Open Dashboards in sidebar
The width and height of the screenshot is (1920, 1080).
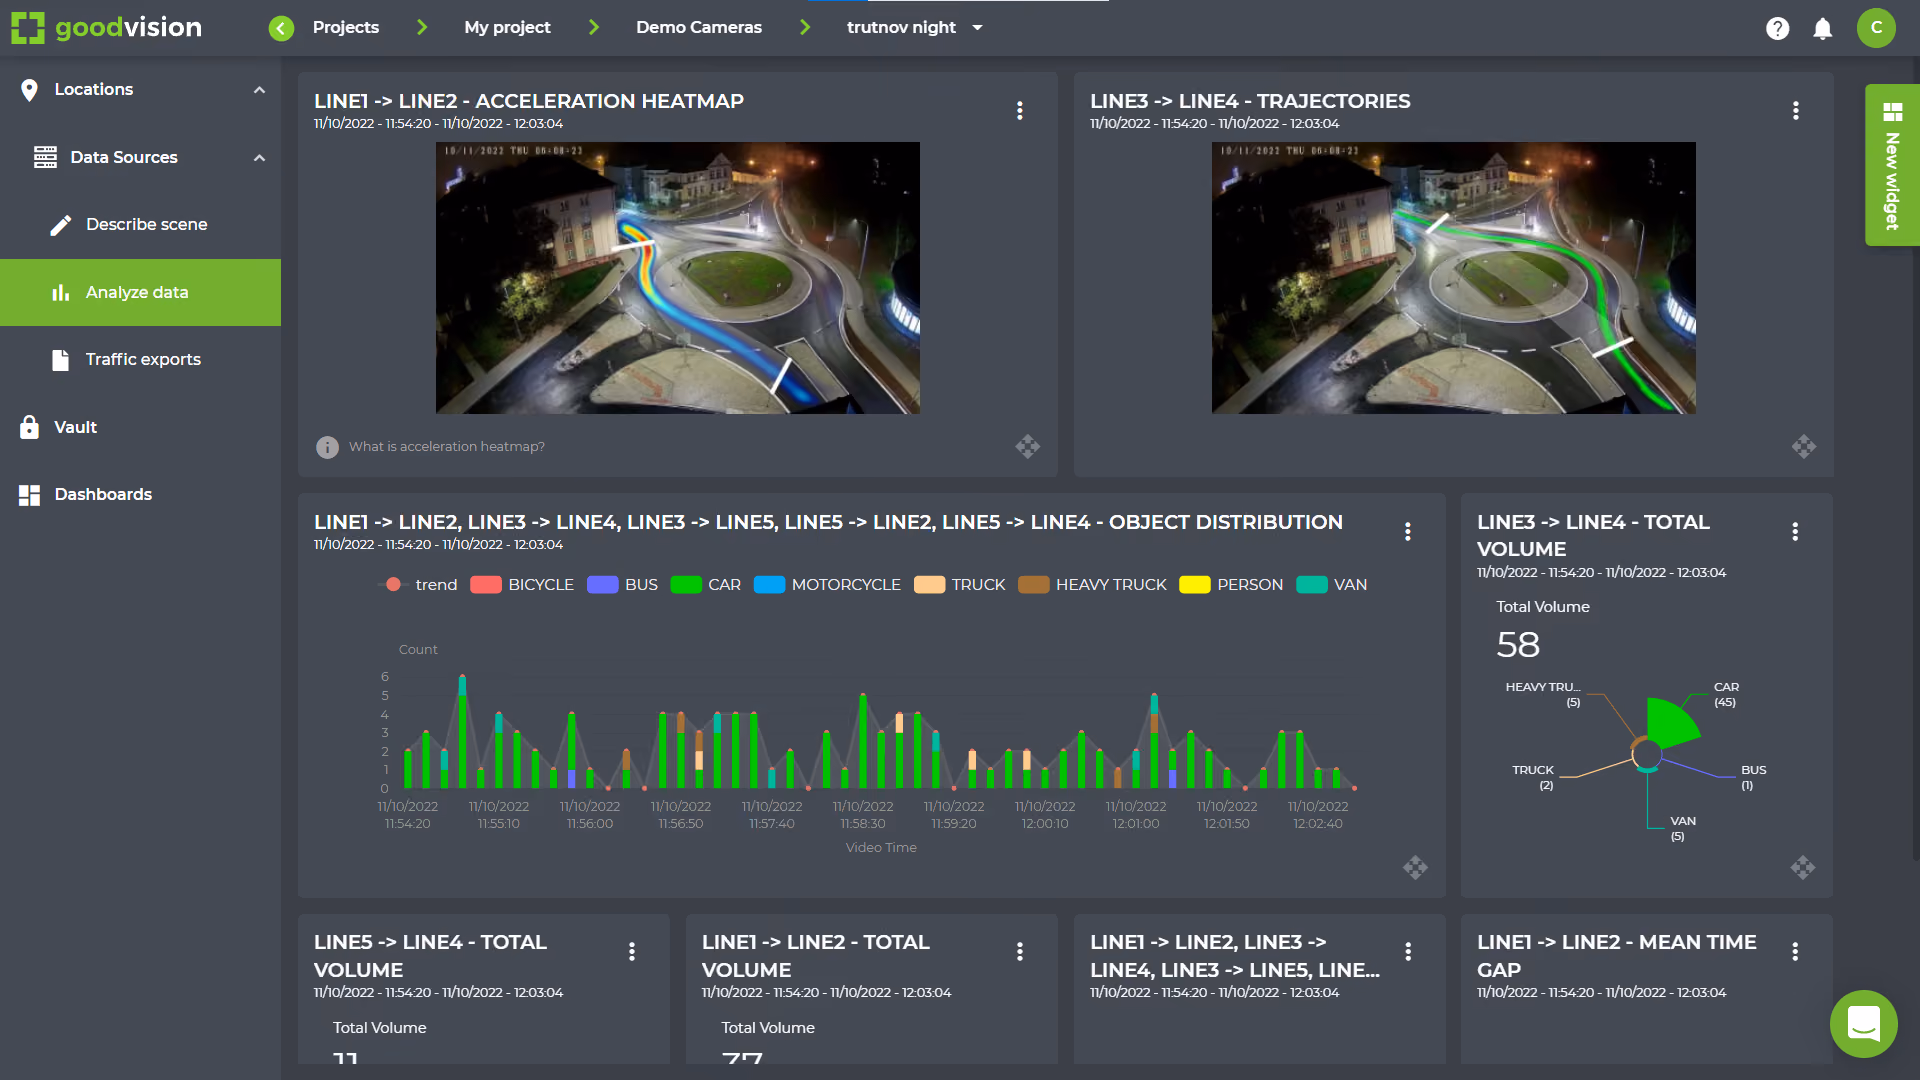pyautogui.click(x=140, y=495)
